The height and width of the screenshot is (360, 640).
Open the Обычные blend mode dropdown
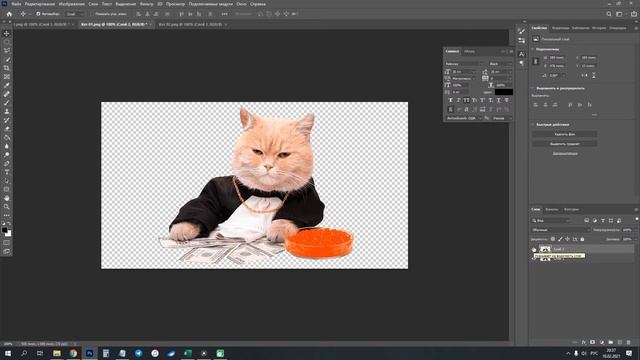tap(561, 230)
